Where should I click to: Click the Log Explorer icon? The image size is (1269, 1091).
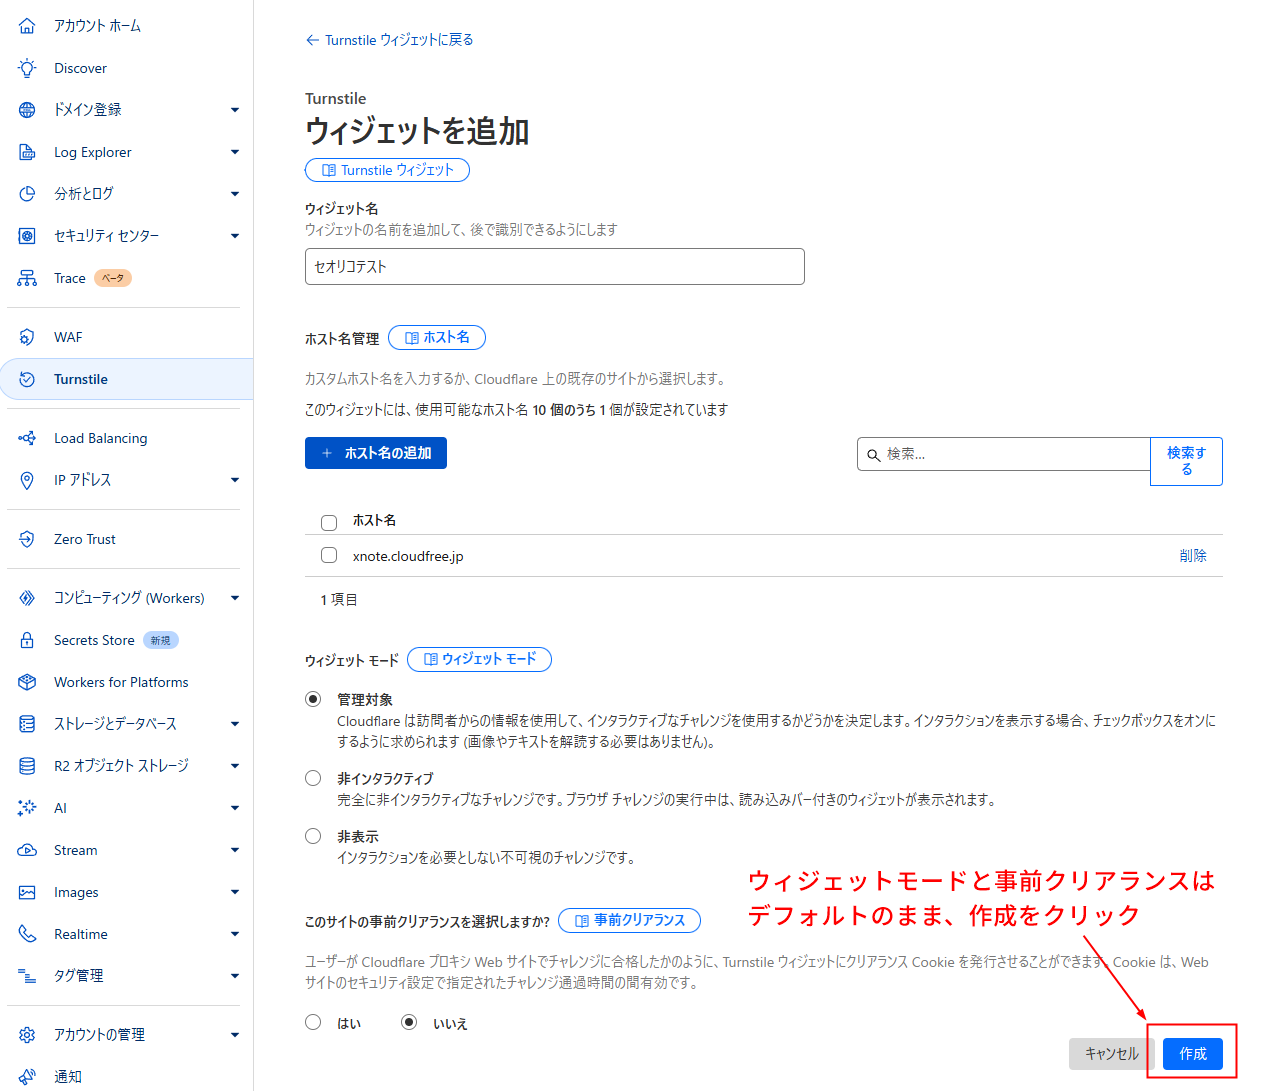pos(27,152)
